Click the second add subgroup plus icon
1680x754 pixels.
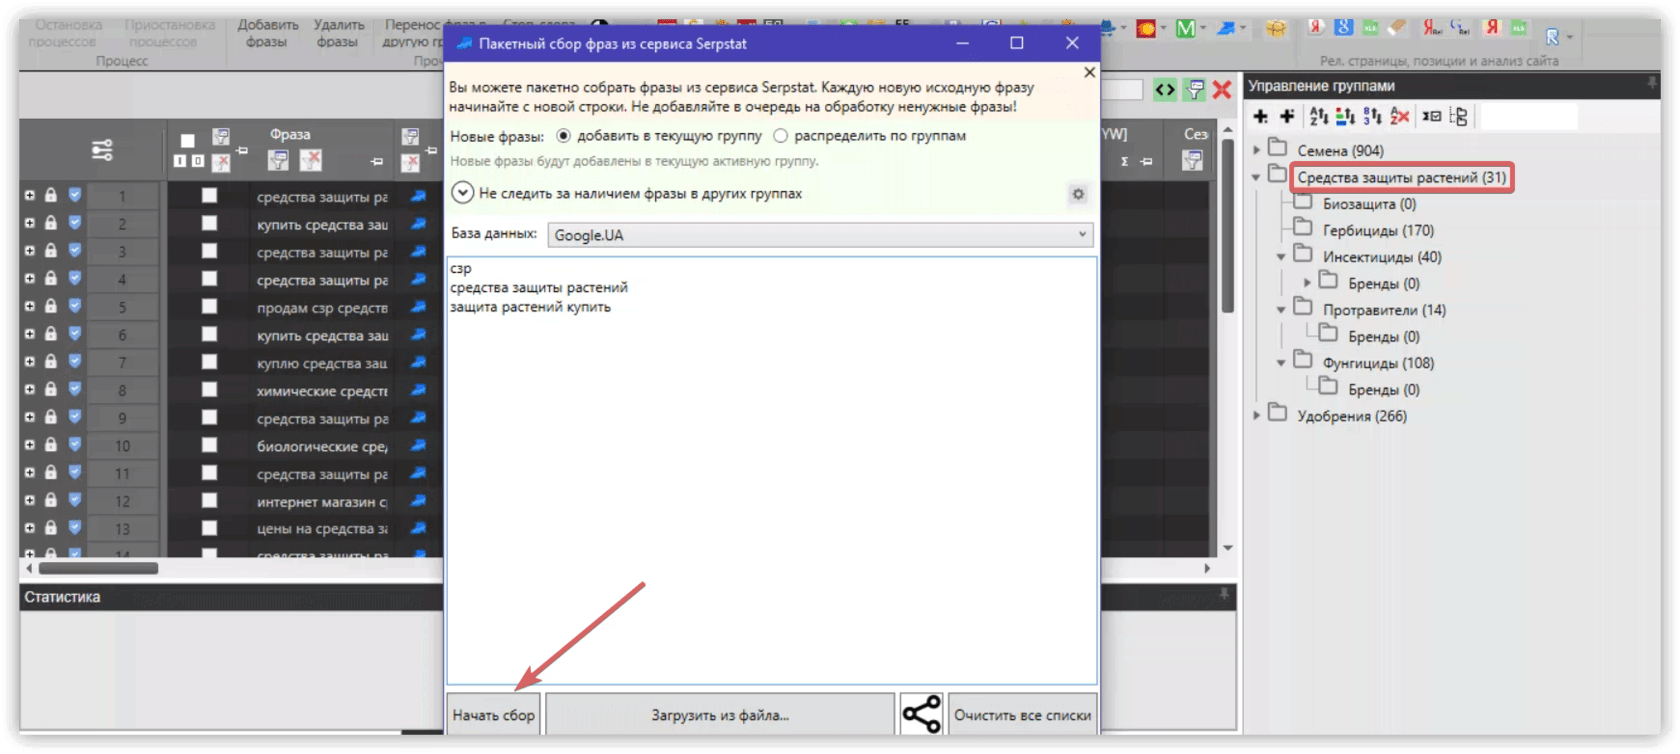[x=1287, y=117]
